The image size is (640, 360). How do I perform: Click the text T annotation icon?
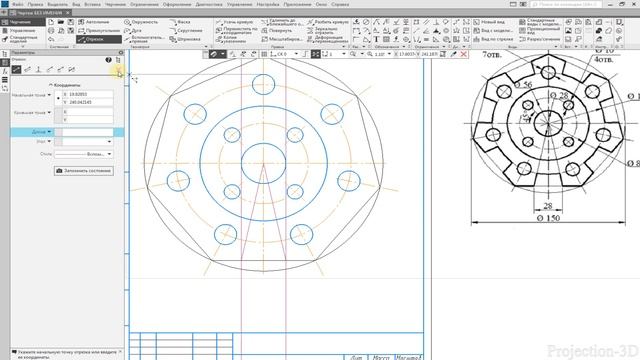[x=376, y=39]
